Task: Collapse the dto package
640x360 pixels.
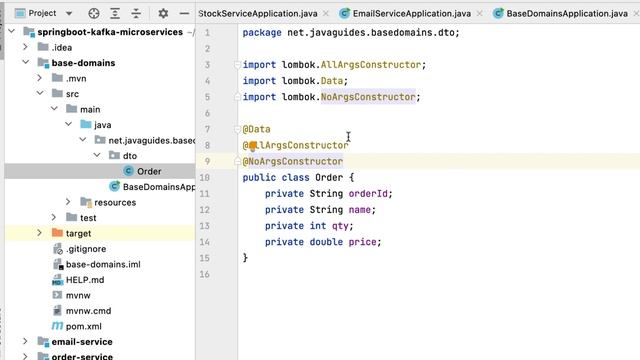Action: tap(97, 156)
